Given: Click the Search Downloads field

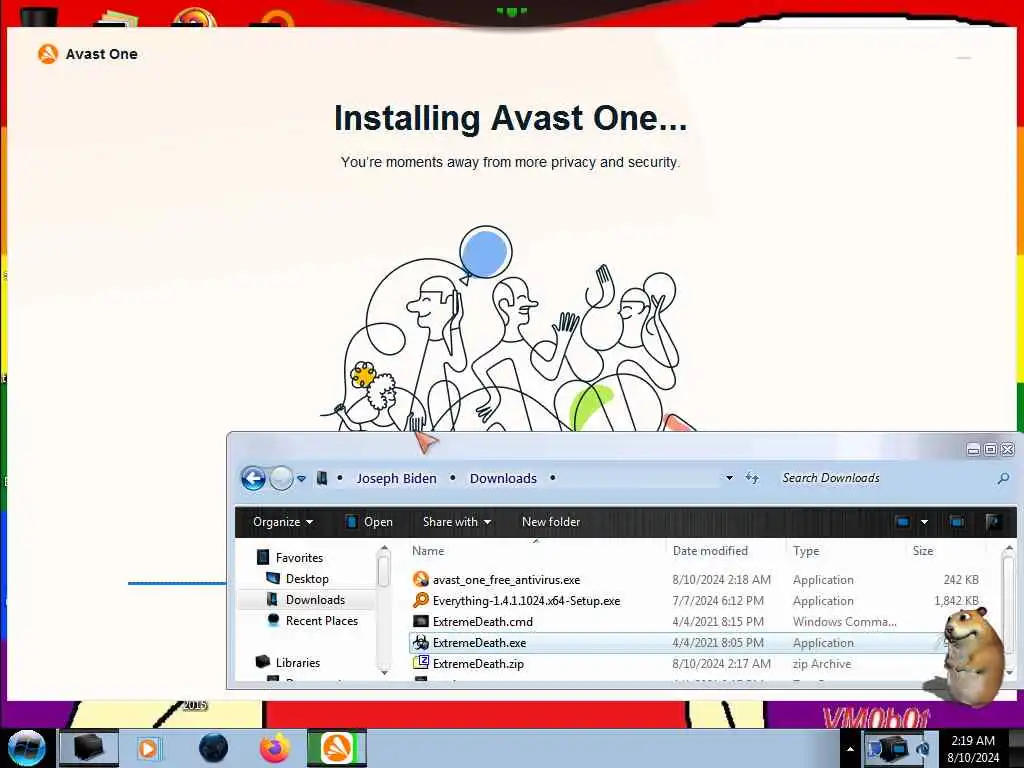Looking at the screenshot, I should click(x=885, y=478).
